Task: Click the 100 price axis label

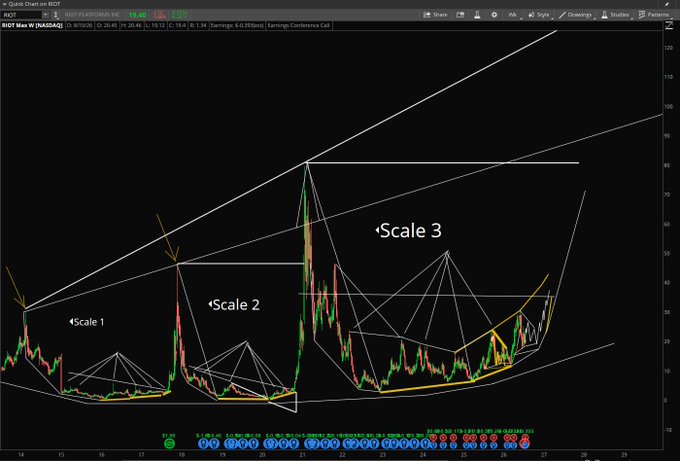Action: (668, 106)
